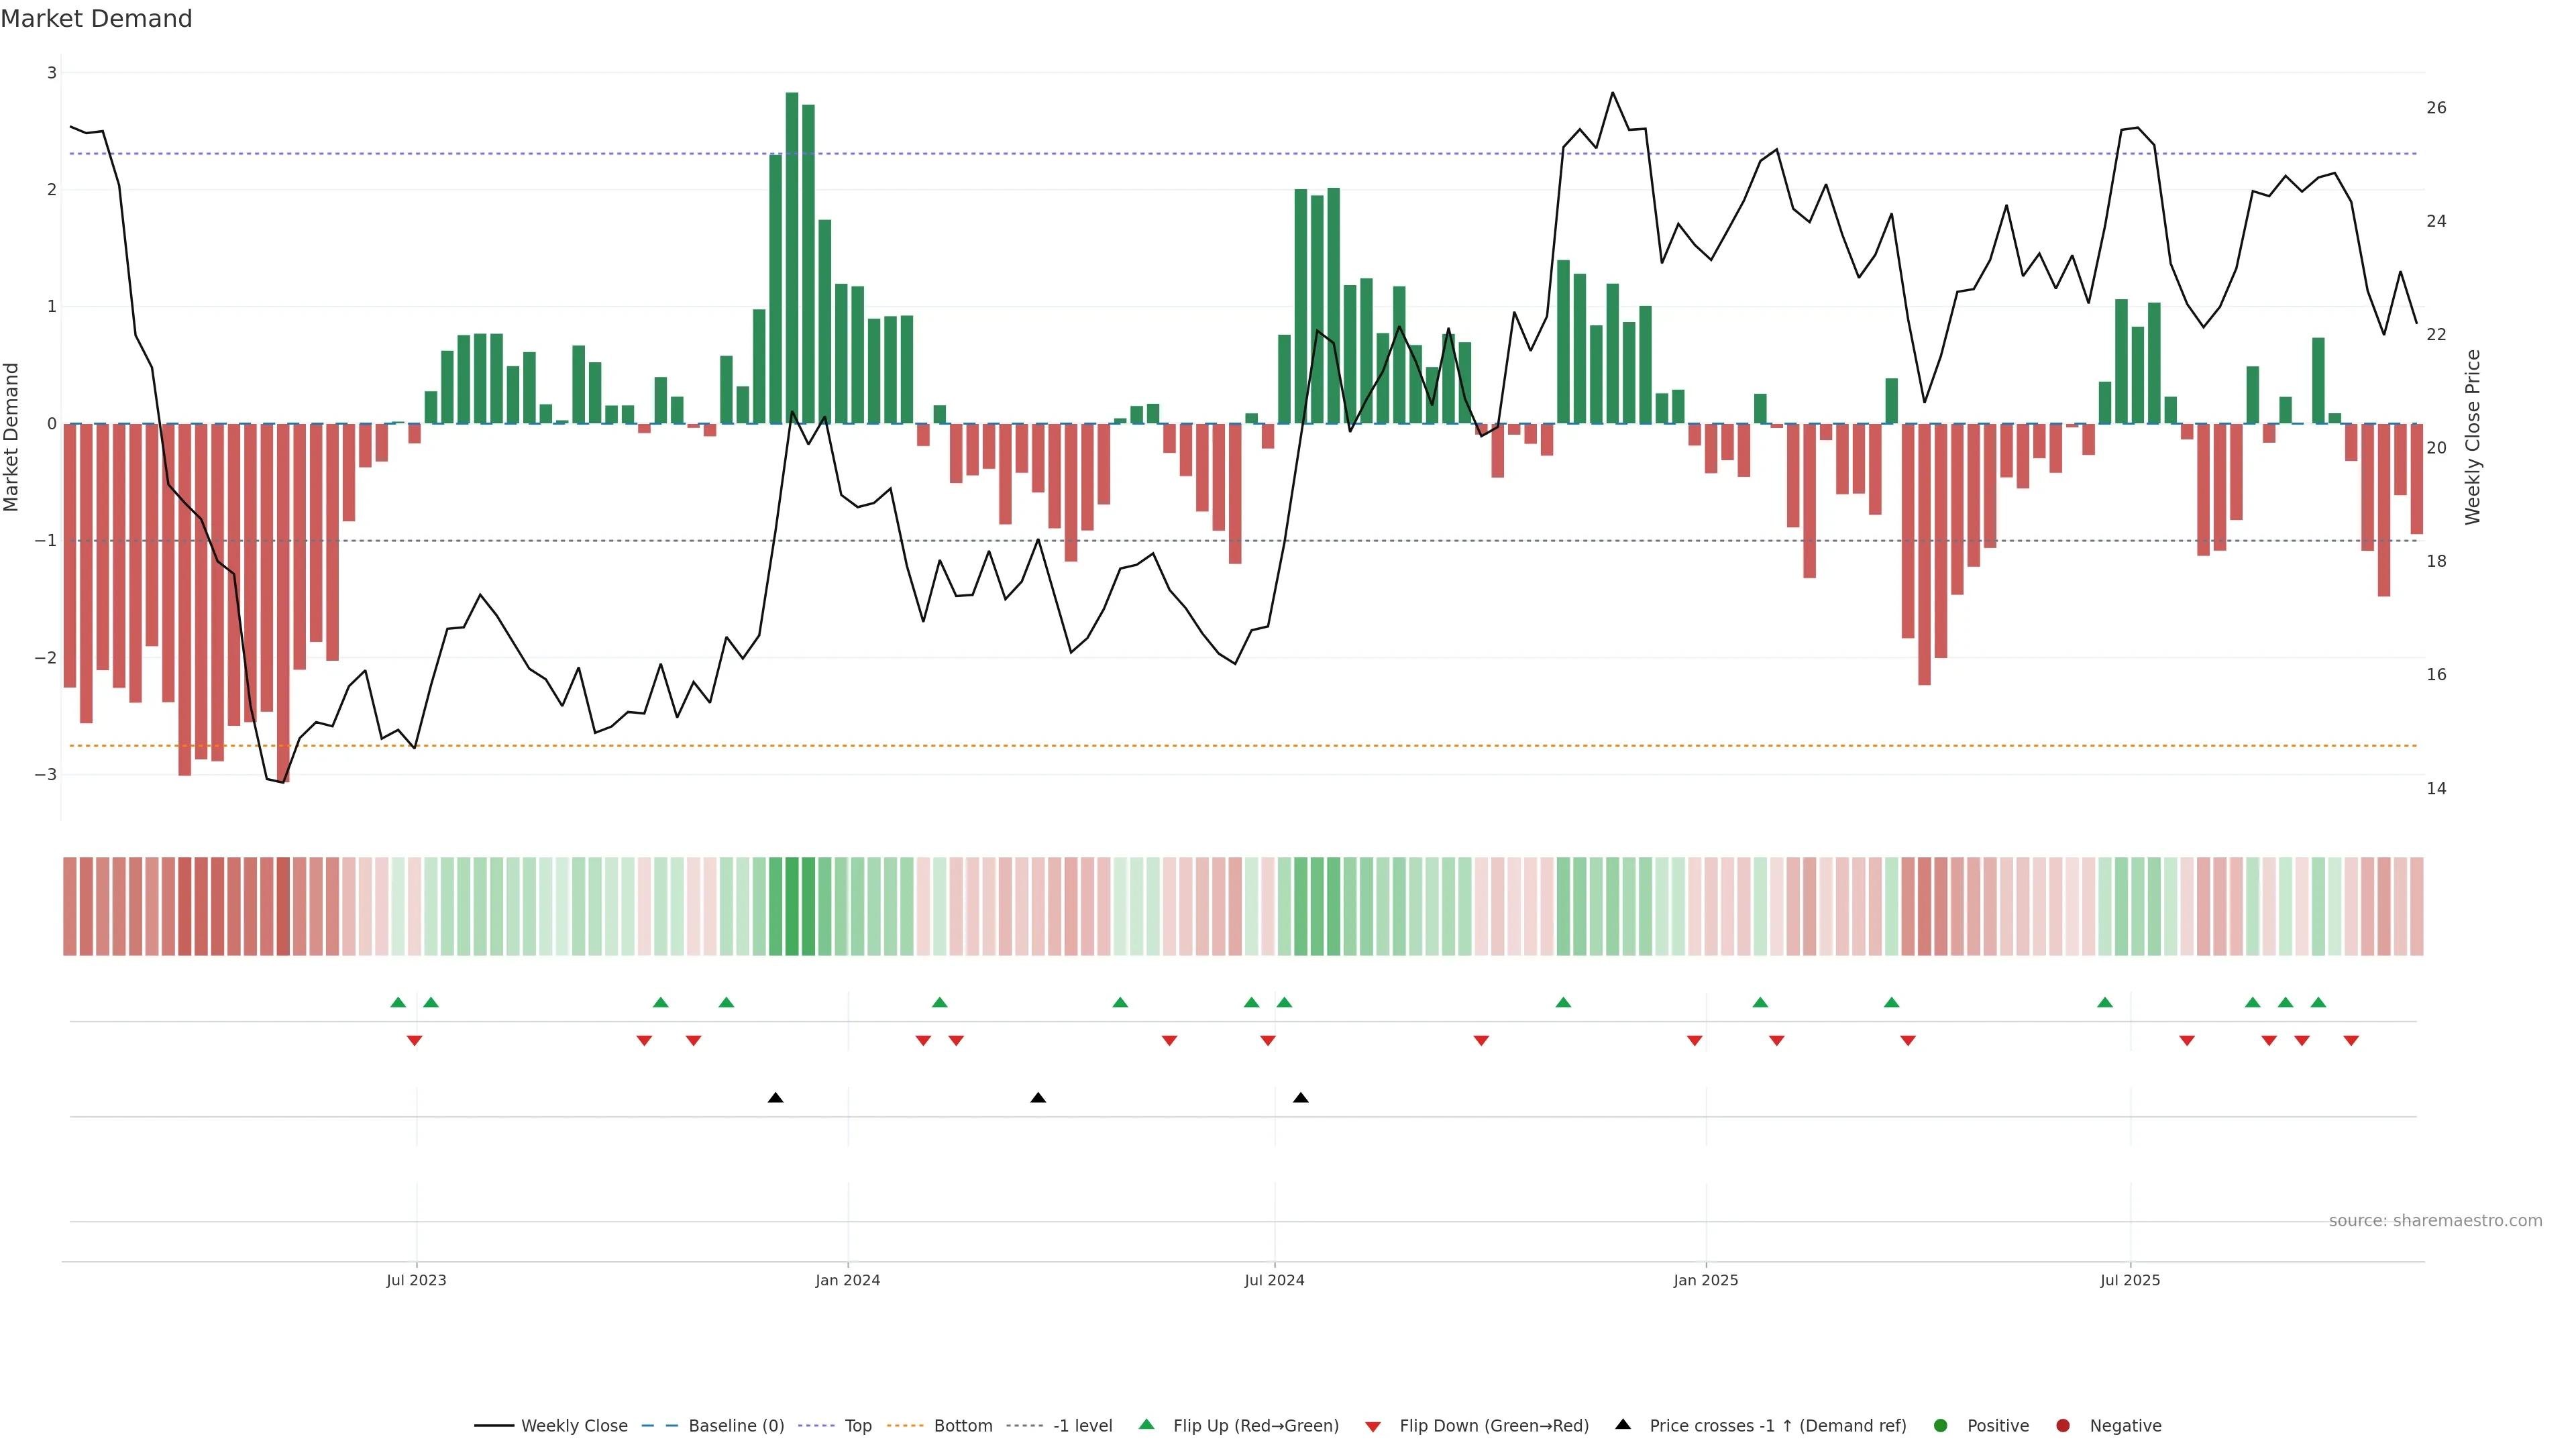Screen dimensions: 2576x1449
Task: Click the first green flip-up marker
Action: (398, 1002)
